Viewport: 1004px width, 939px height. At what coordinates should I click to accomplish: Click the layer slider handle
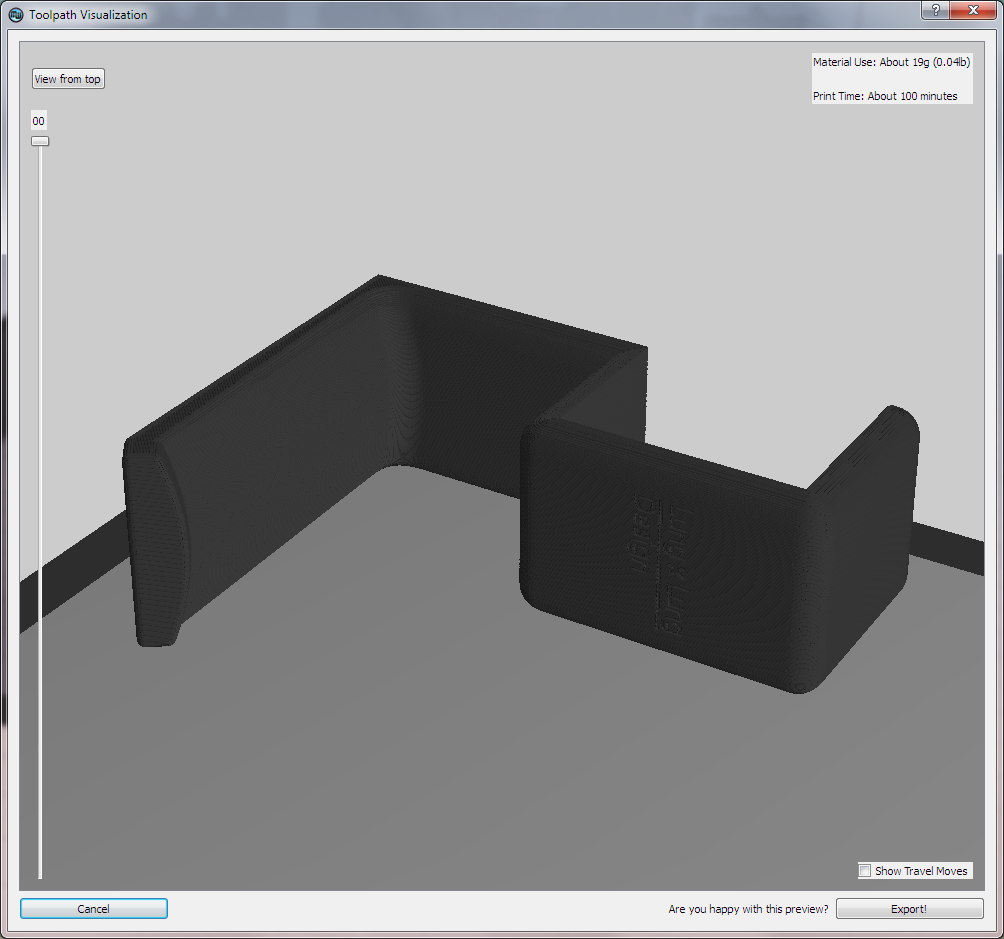click(x=40, y=141)
